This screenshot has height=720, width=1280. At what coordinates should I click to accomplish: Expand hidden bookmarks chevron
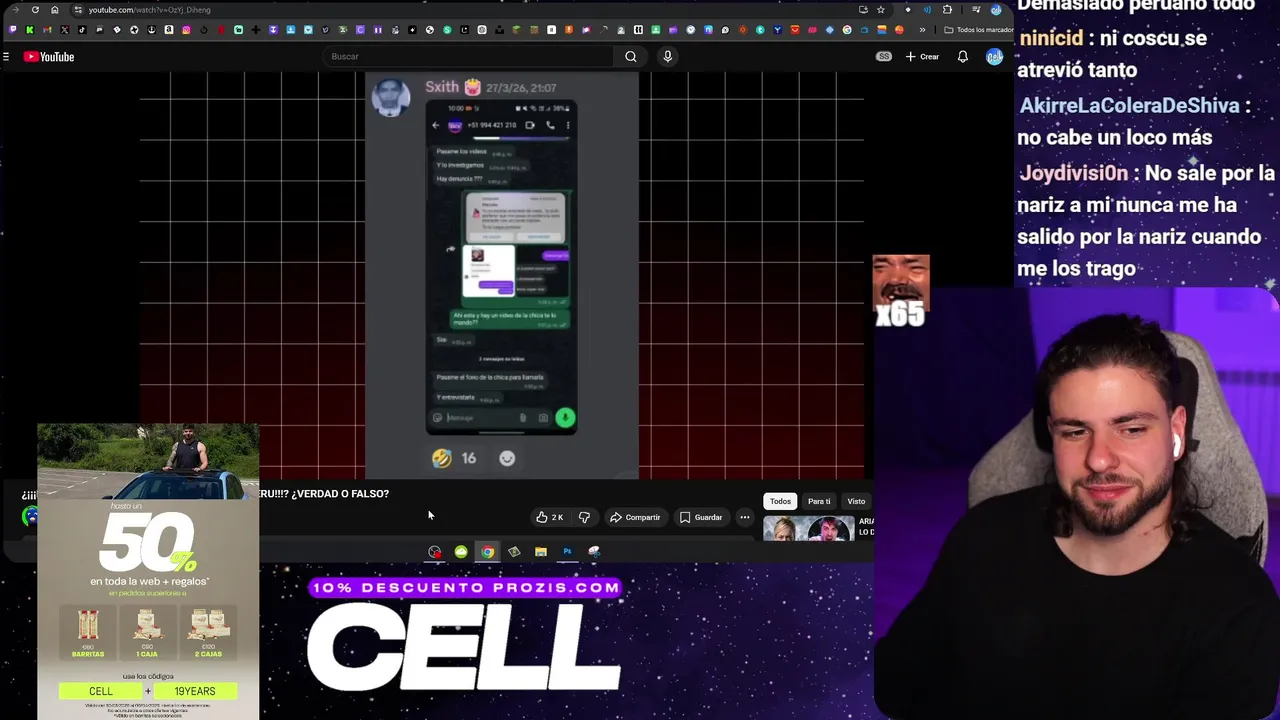click(x=922, y=30)
